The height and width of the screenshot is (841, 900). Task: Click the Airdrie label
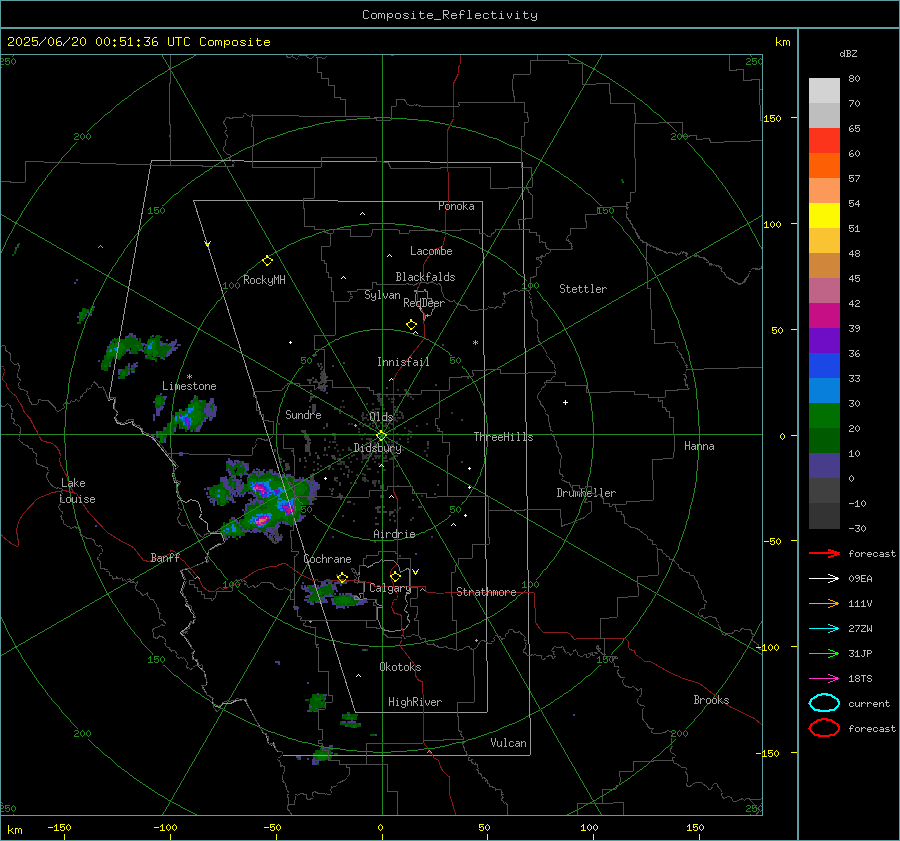[394, 534]
